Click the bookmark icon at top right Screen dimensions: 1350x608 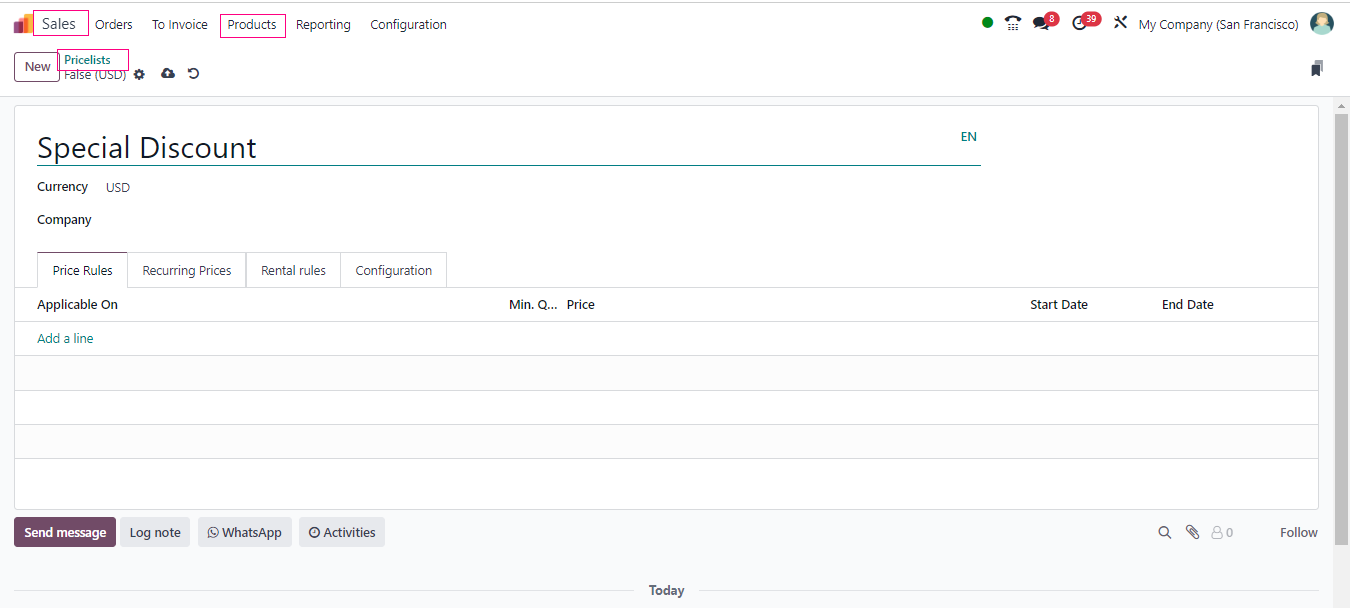point(1317,68)
